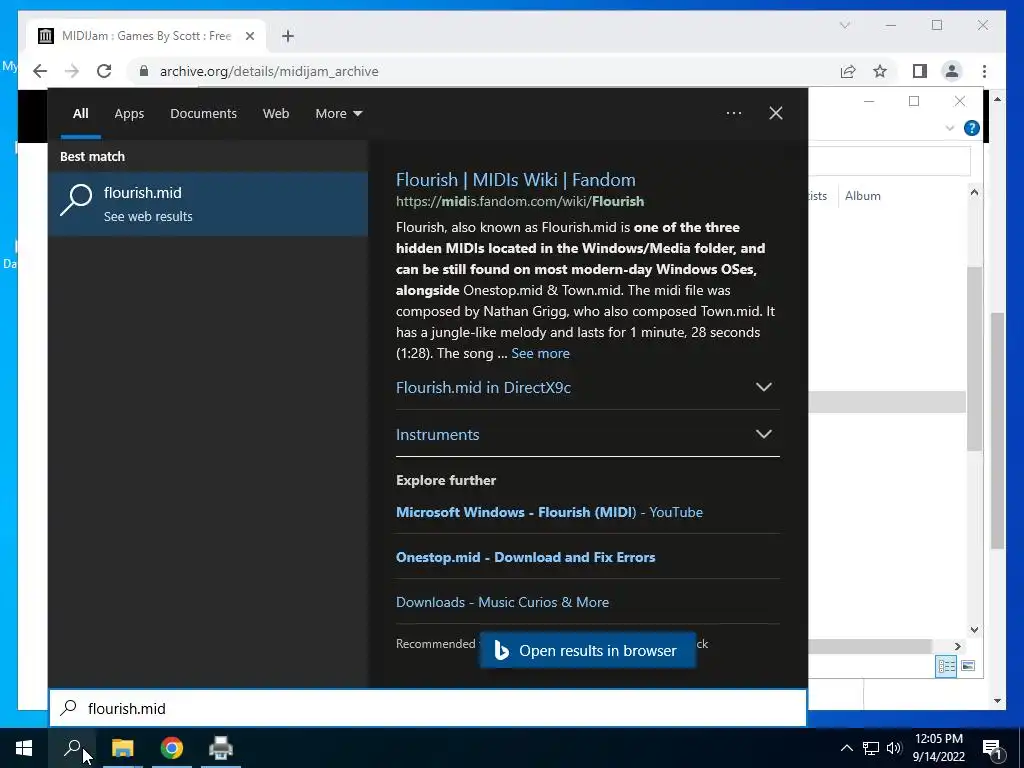Viewport: 1024px width, 768px height.
Task: Switch to the Documents search filter
Action: [203, 114]
